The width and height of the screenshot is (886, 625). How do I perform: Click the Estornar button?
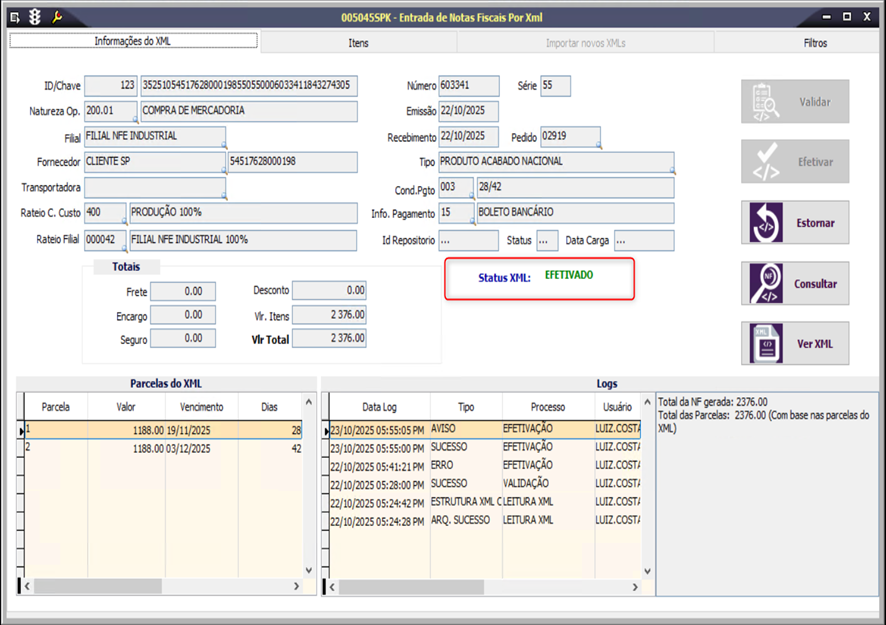click(795, 223)
